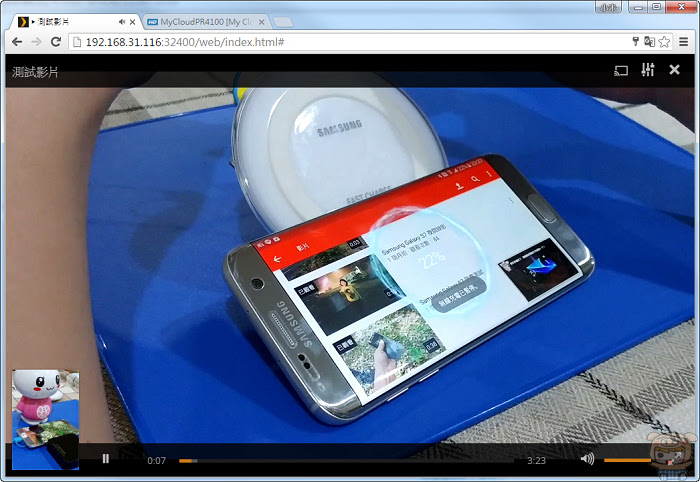Click the total duration 3:23

536,461
